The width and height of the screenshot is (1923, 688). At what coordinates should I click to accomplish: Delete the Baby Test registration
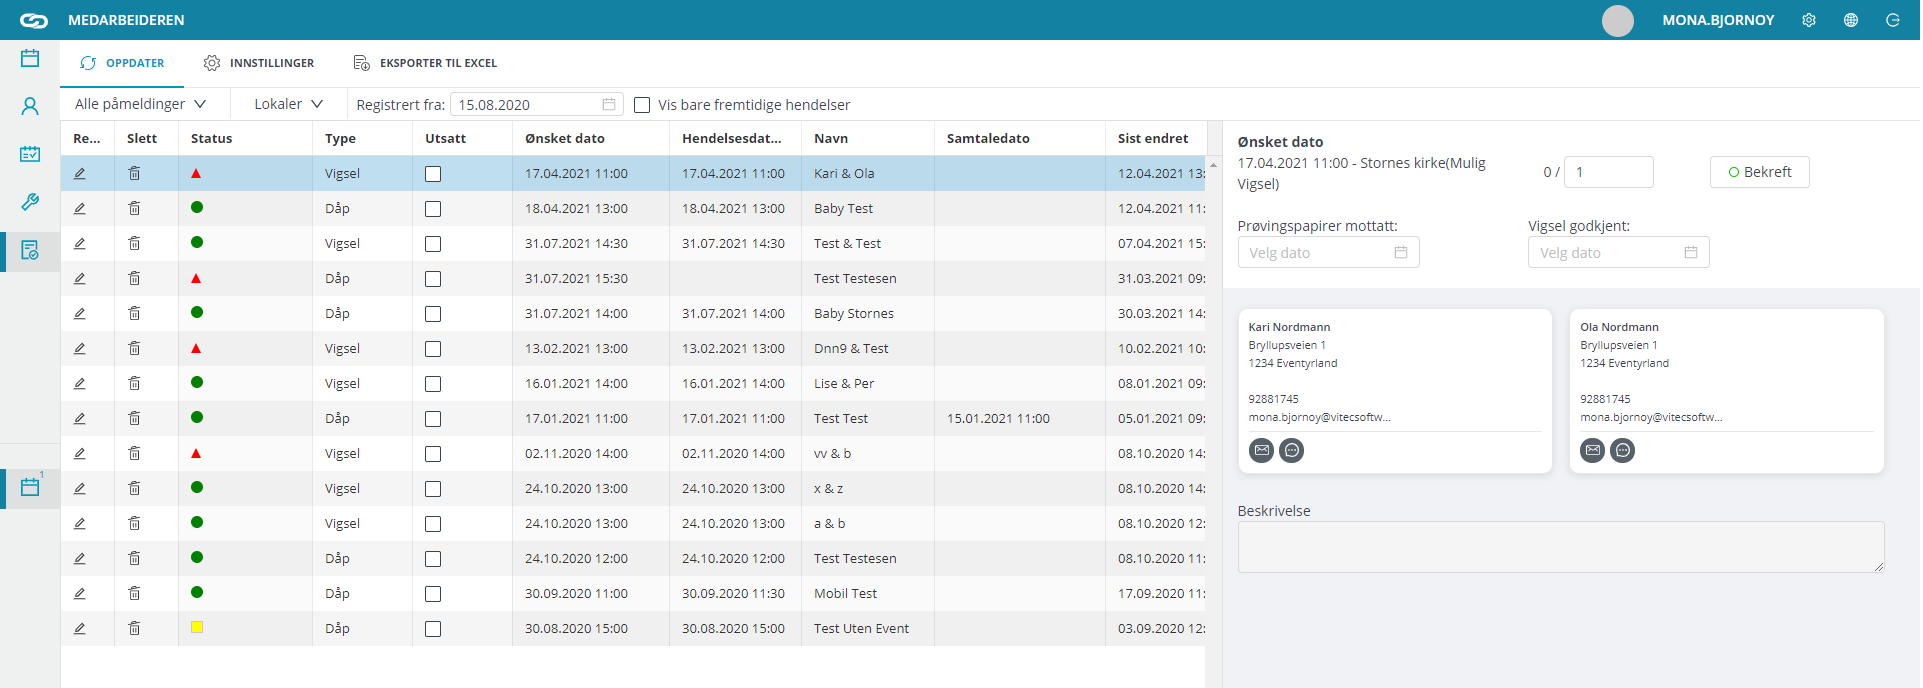[x=134, y=209]
